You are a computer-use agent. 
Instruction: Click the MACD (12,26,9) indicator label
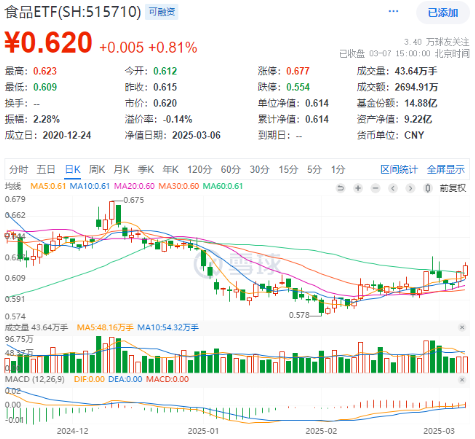click(35, 379)
